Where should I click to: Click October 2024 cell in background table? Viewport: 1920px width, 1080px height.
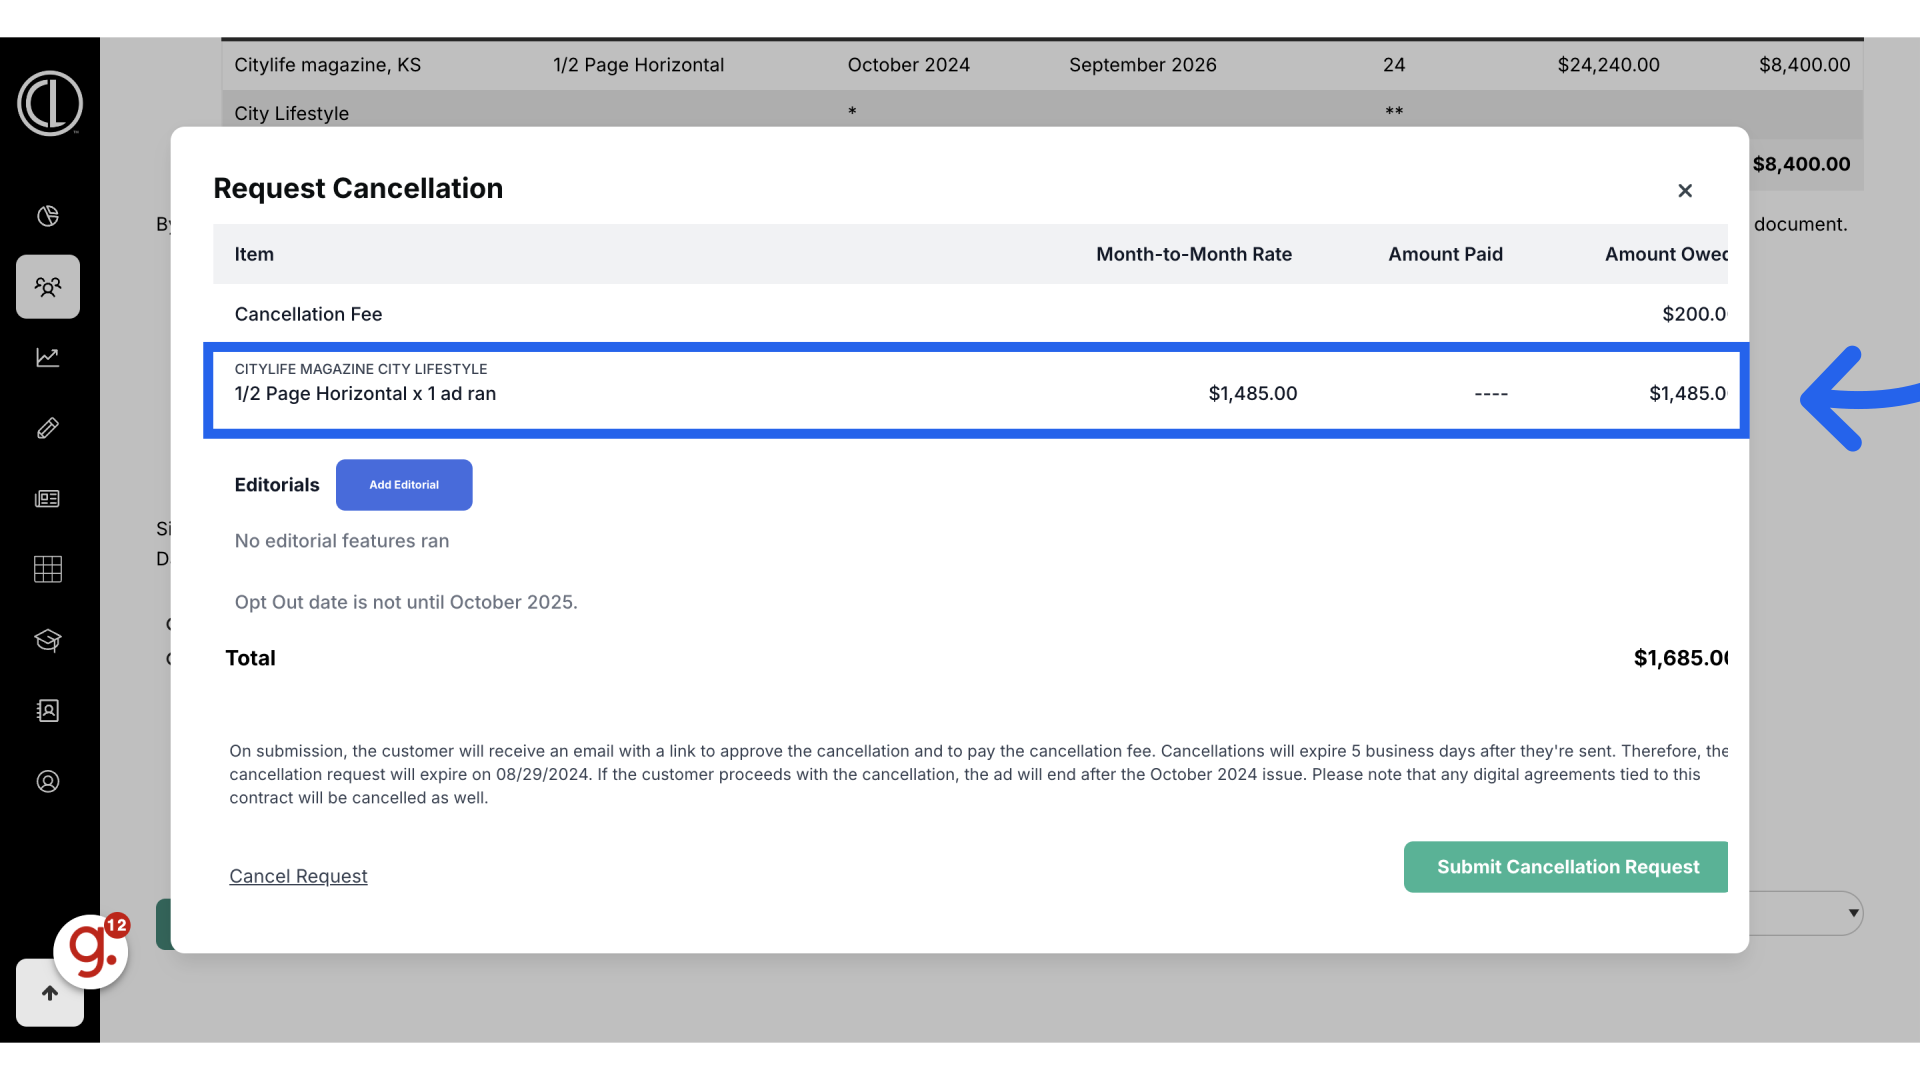pos(908,65)
